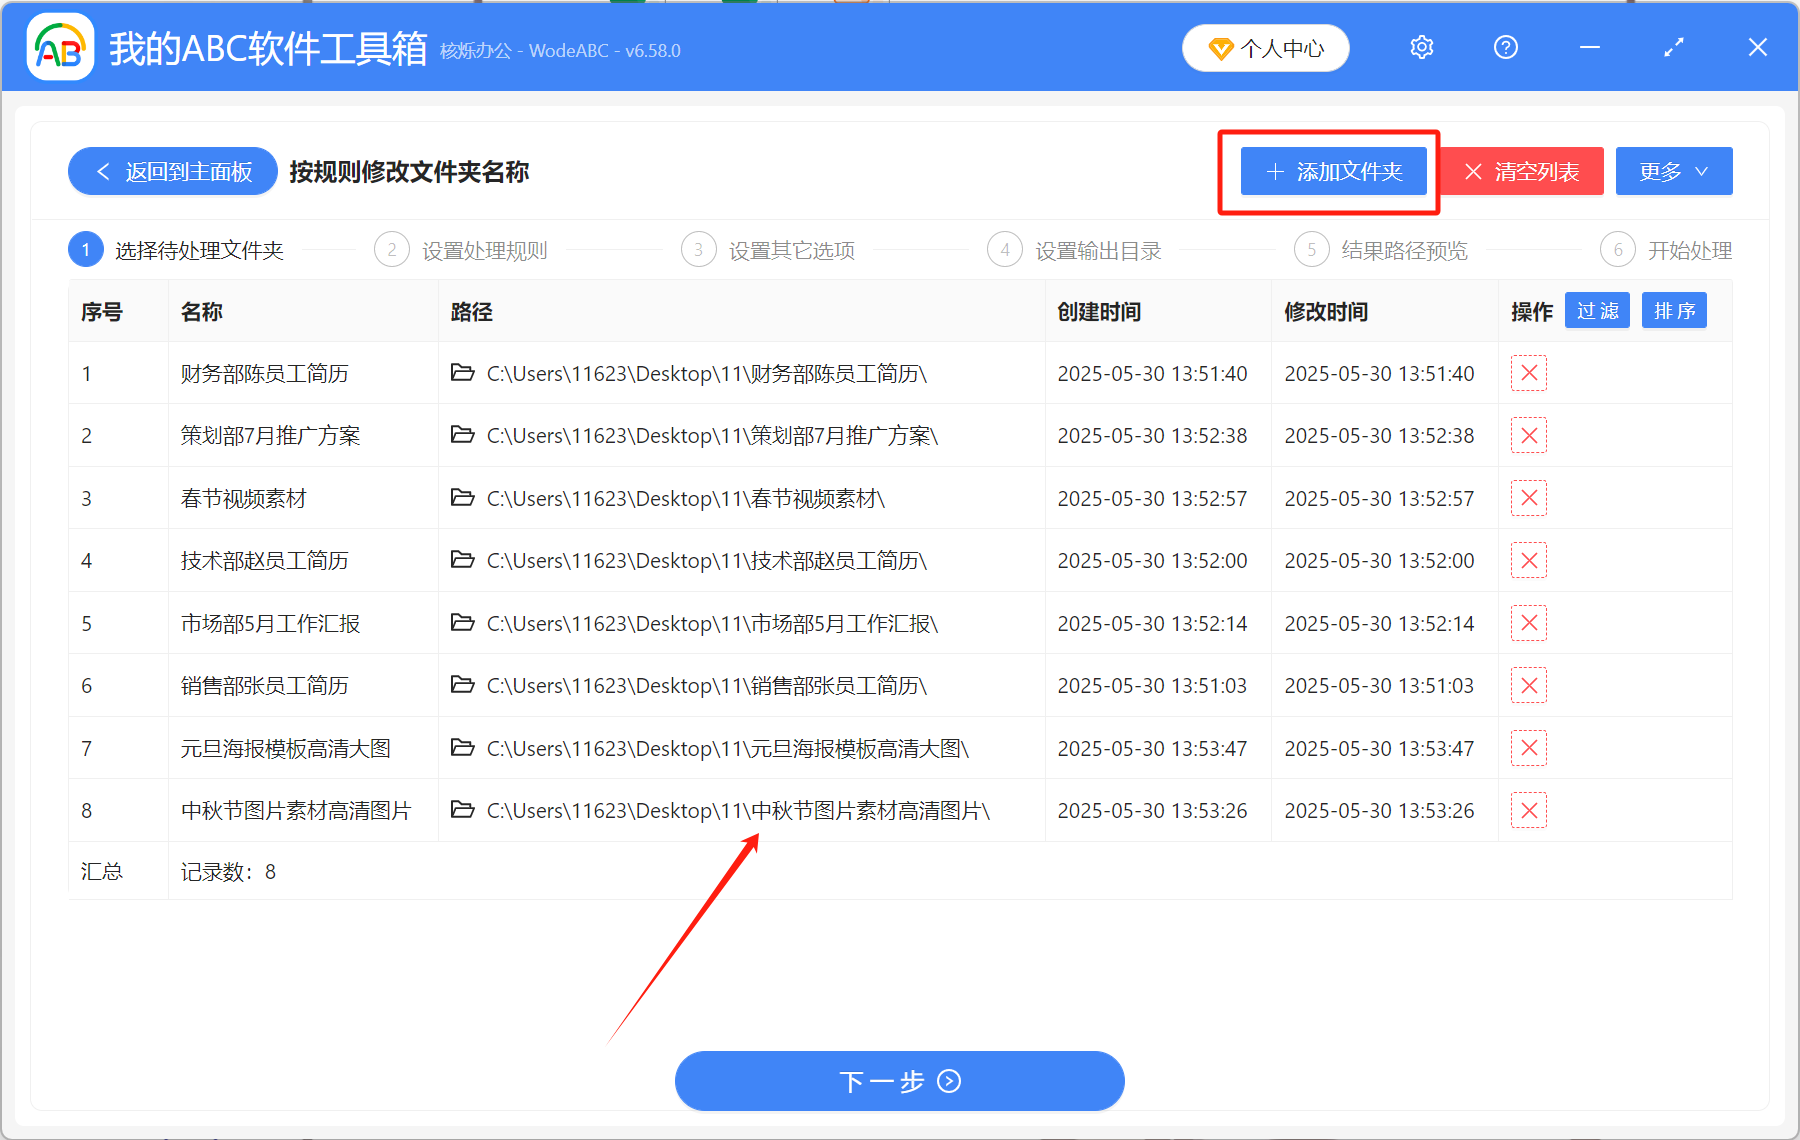1800x1140 pixels.
Task: Open the 过滤 filter control
Action: click(x=1597, y=310)
